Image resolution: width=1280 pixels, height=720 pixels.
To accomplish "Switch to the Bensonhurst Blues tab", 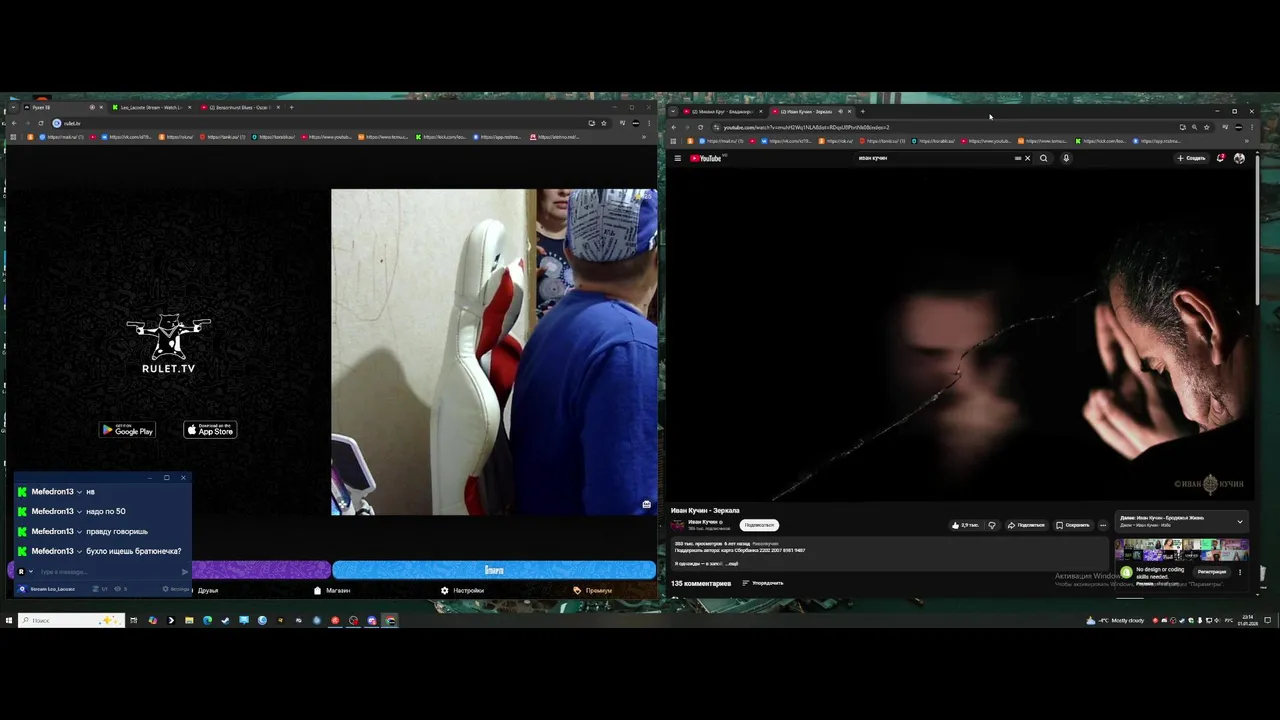I will tap(240, 107).
